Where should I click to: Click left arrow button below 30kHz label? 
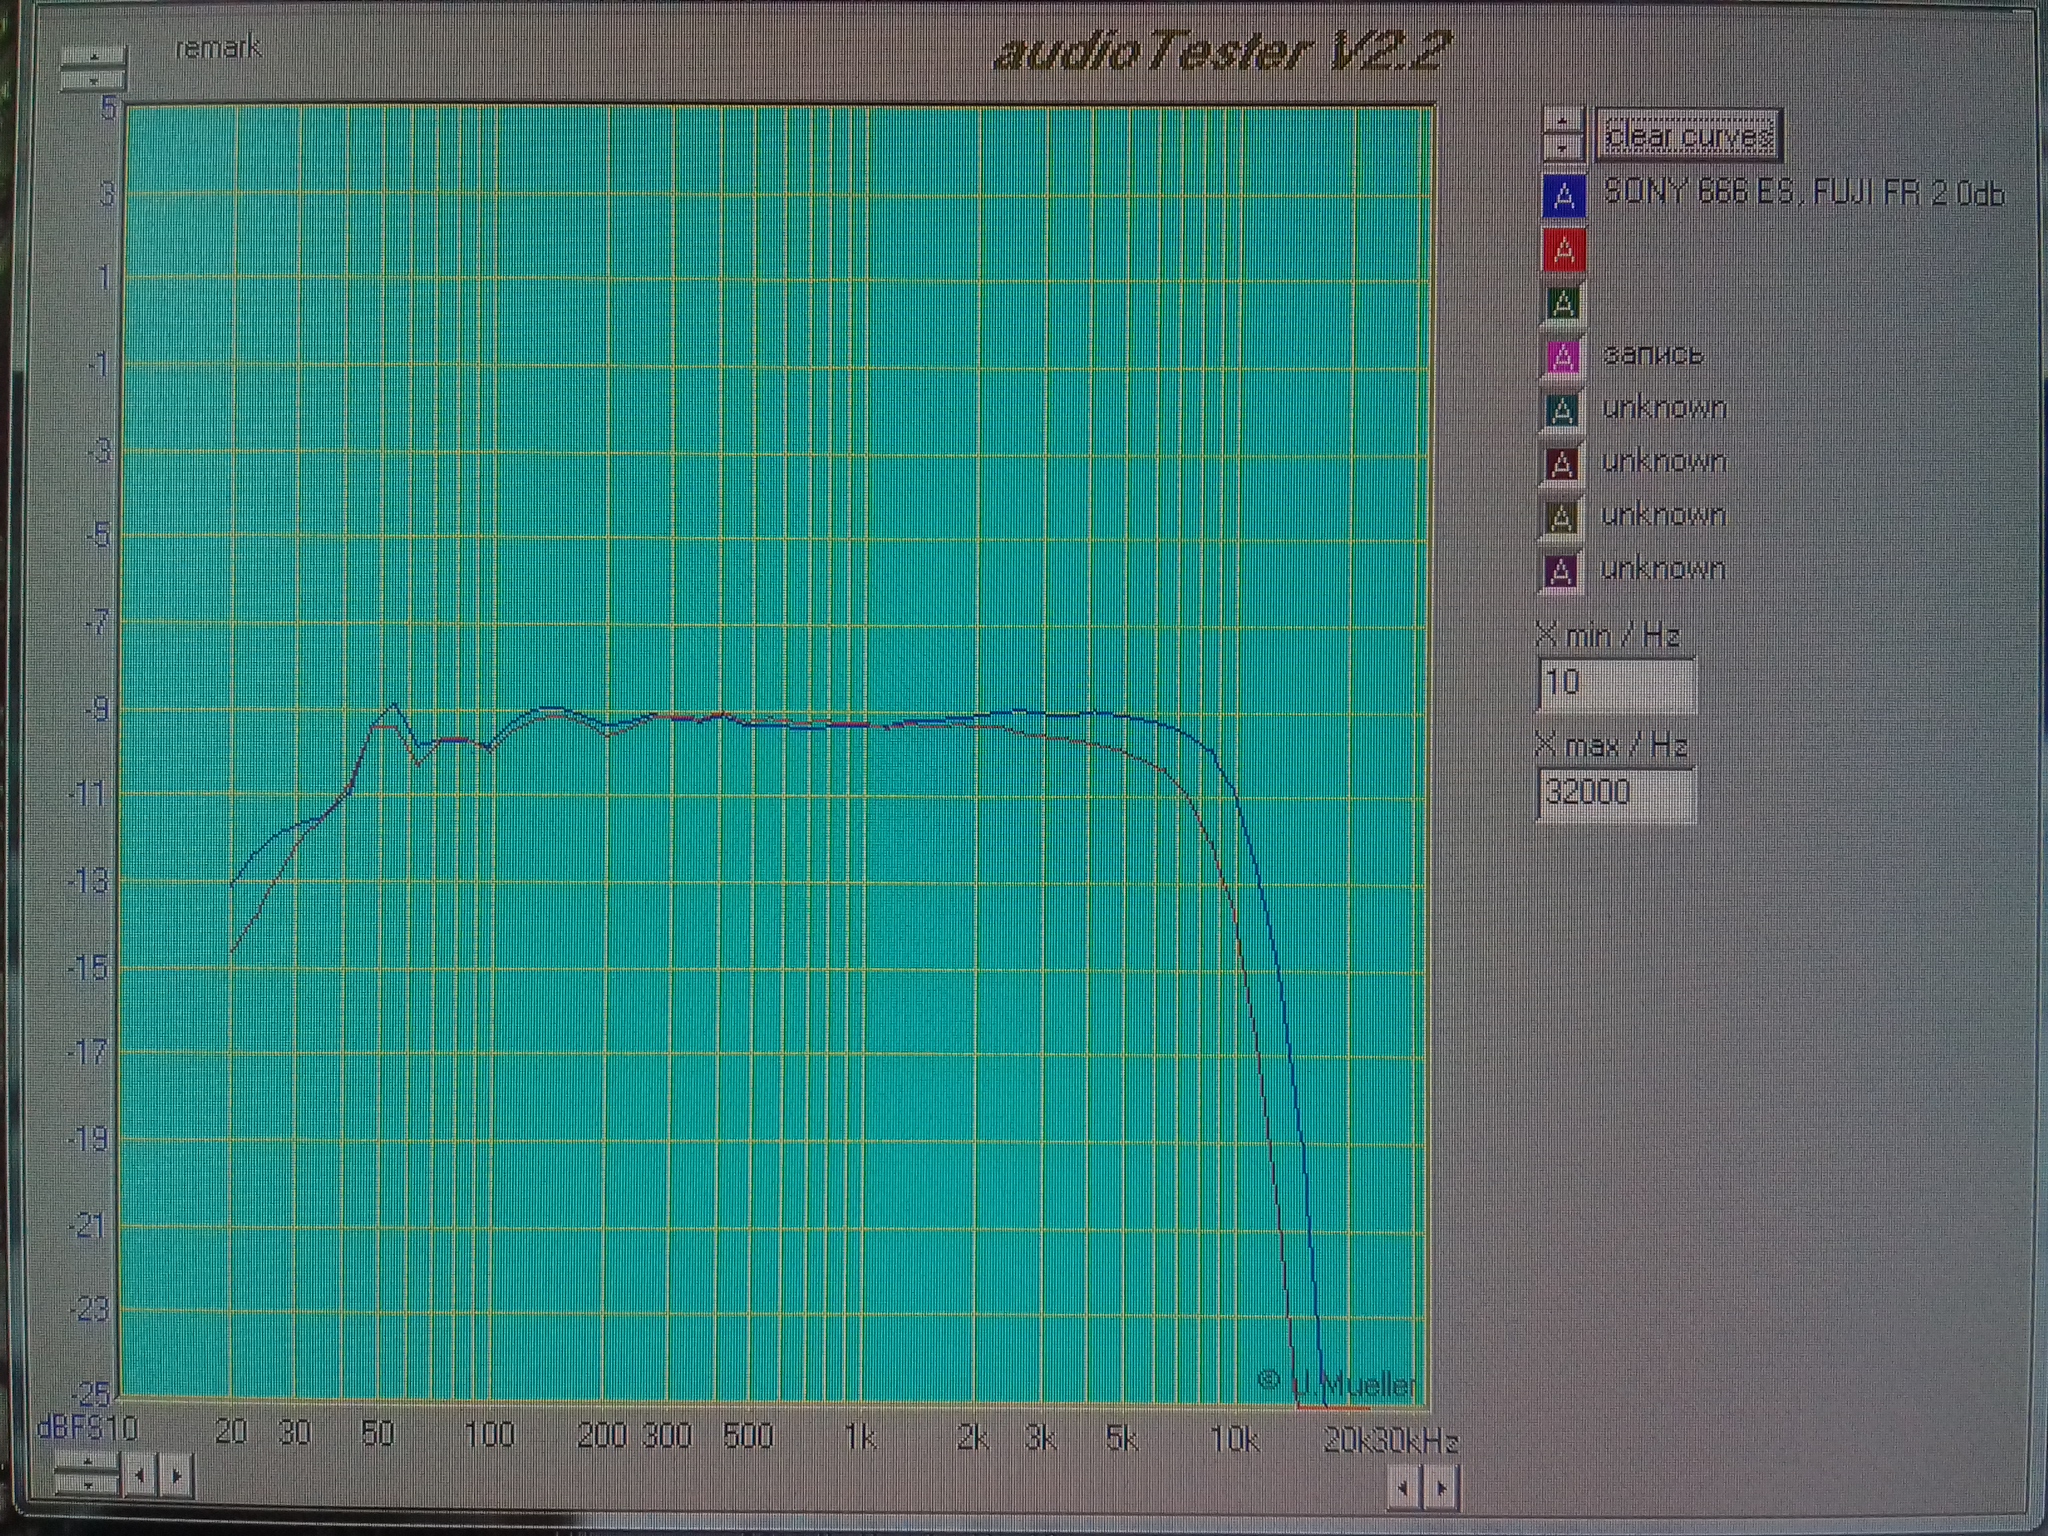(x=1404, y=1489)
